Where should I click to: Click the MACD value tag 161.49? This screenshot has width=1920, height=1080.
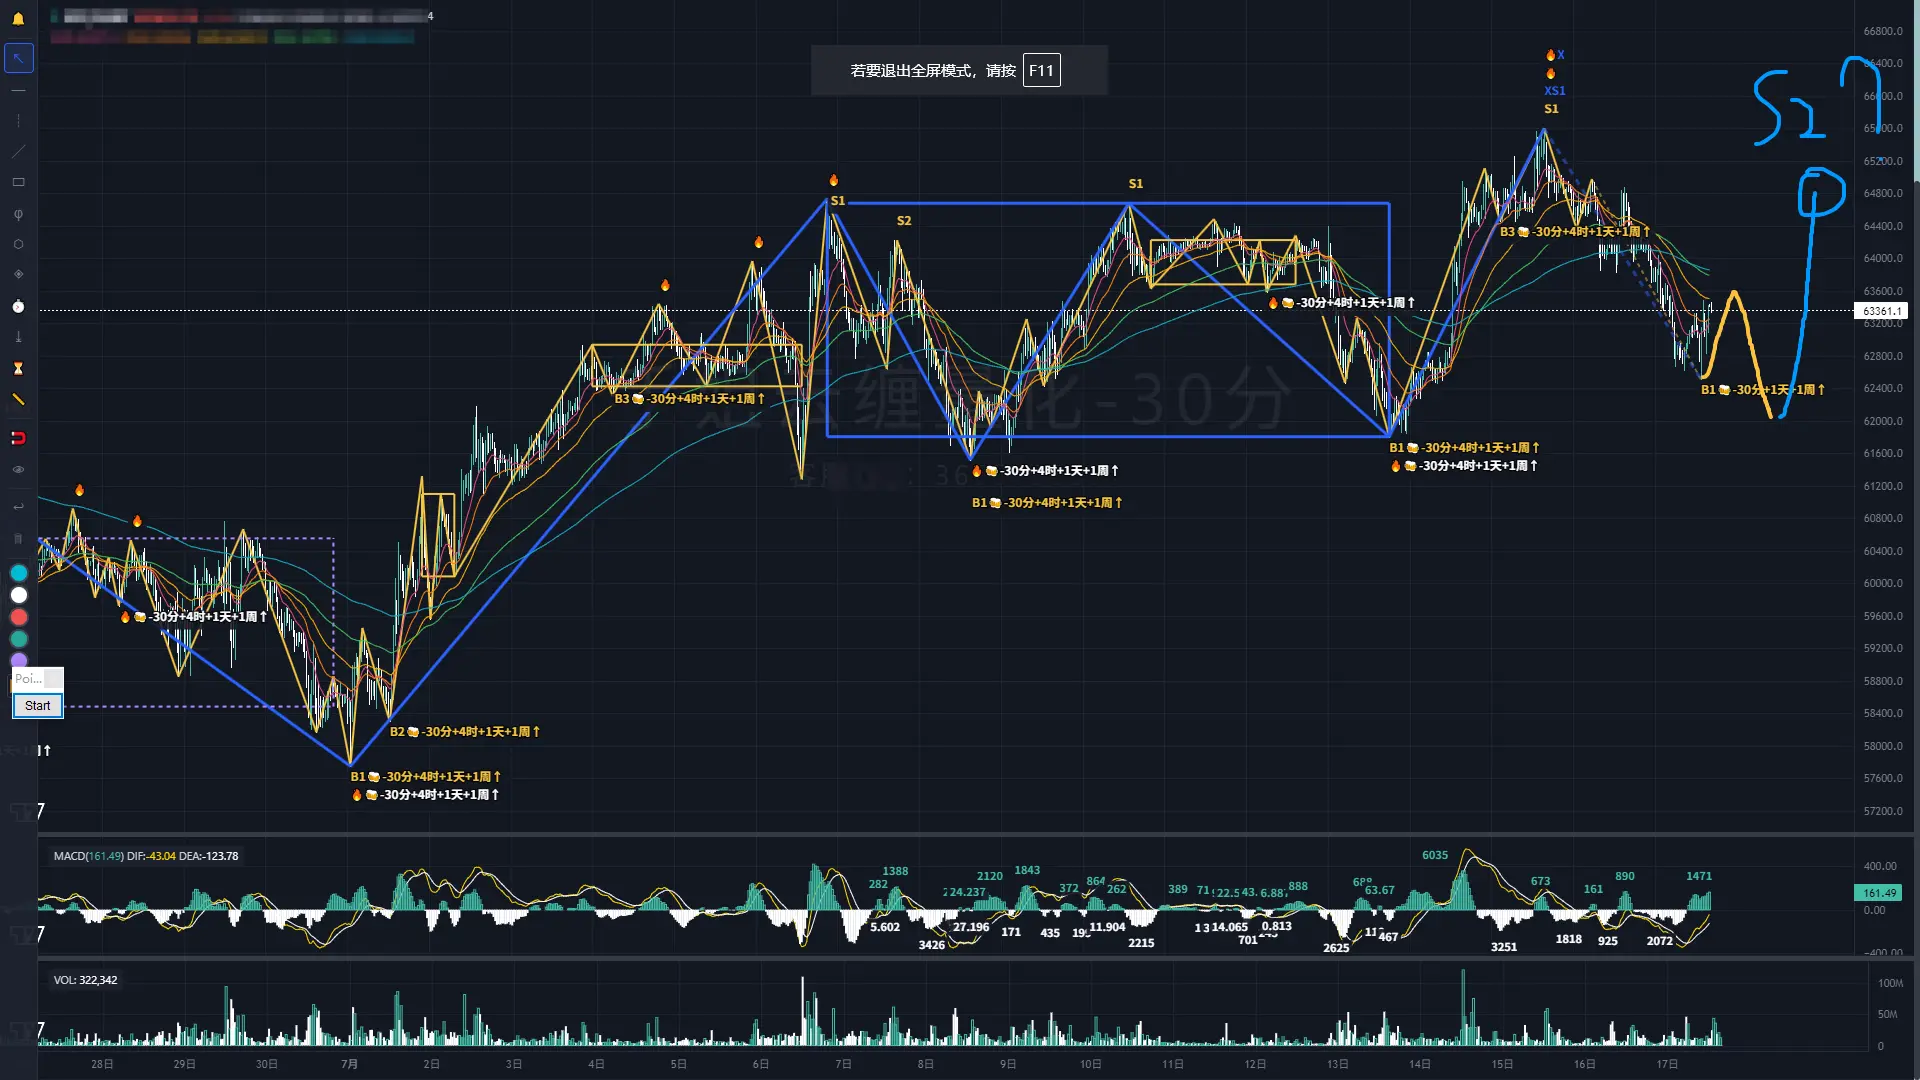click(1879, 893)
